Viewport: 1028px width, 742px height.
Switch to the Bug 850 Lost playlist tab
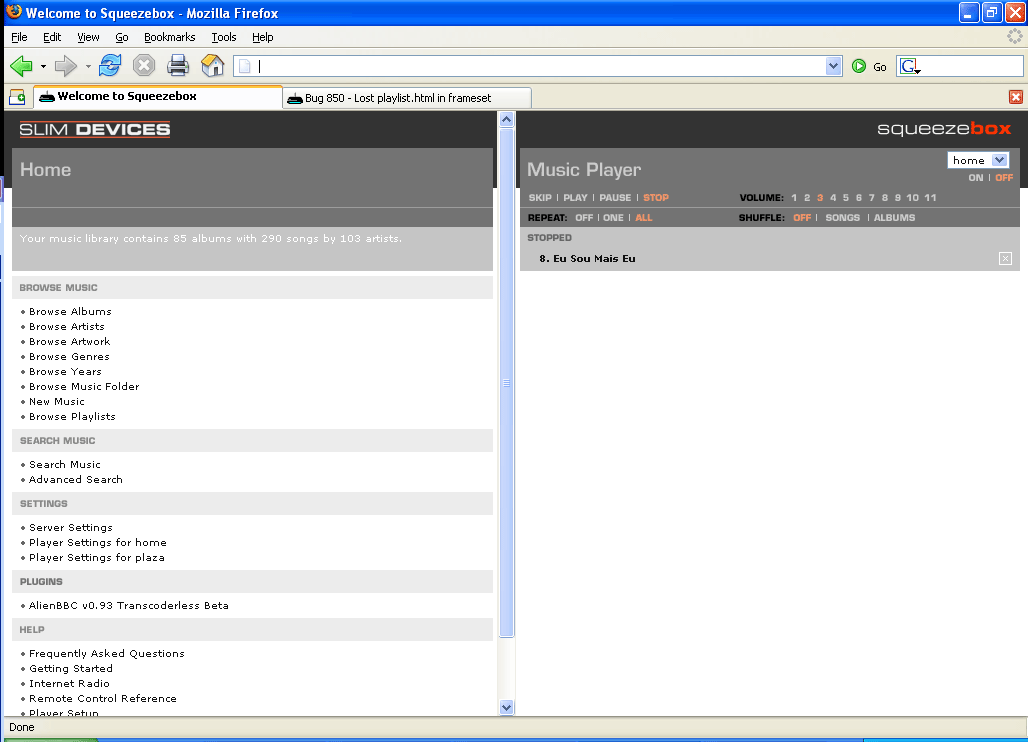(407, 98)
